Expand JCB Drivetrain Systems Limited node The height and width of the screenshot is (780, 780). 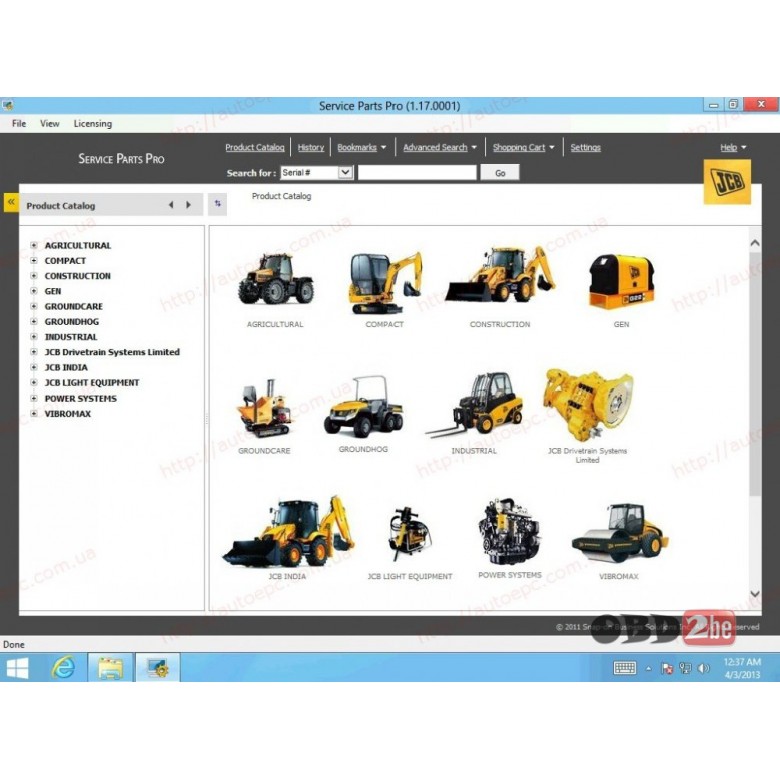(x=34, y=352)
